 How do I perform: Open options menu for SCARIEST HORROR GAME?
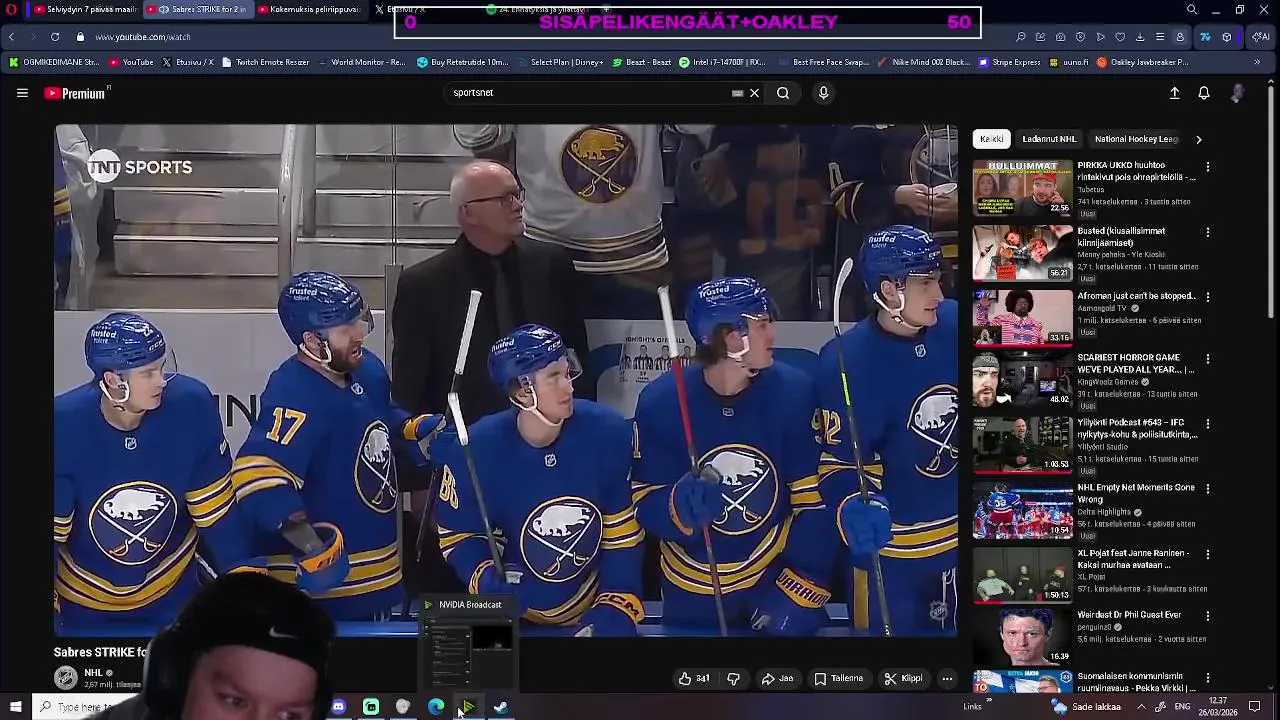coord(1208,359)
